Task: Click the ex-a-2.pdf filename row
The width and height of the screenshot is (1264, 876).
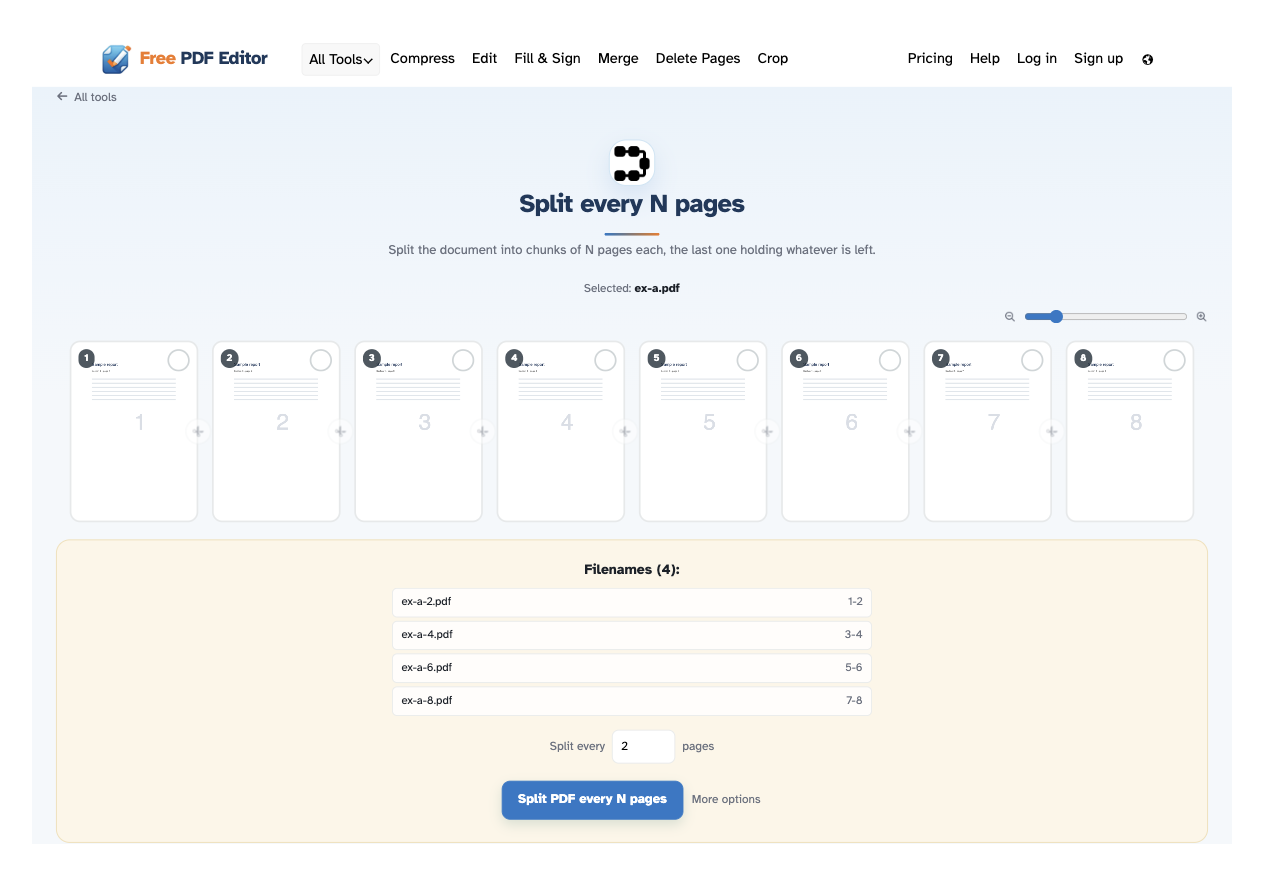Action: click(632, 602)
